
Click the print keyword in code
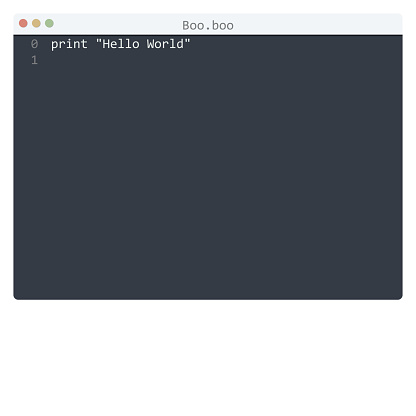coord(69,44)
